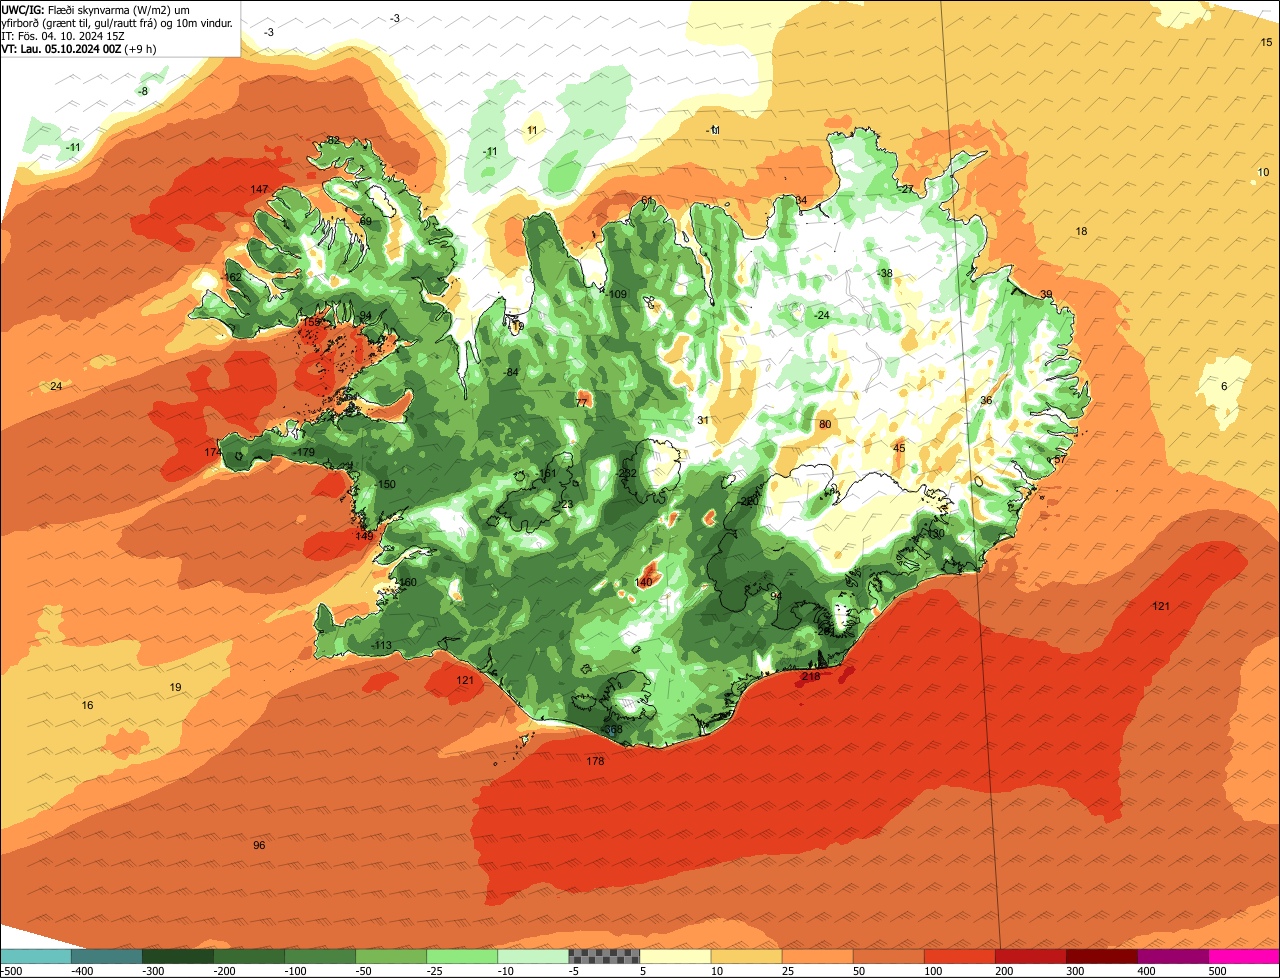Click the map value '147' over the Westfjords sea
Screen dimensions: 1280x978
pos(259,190)
